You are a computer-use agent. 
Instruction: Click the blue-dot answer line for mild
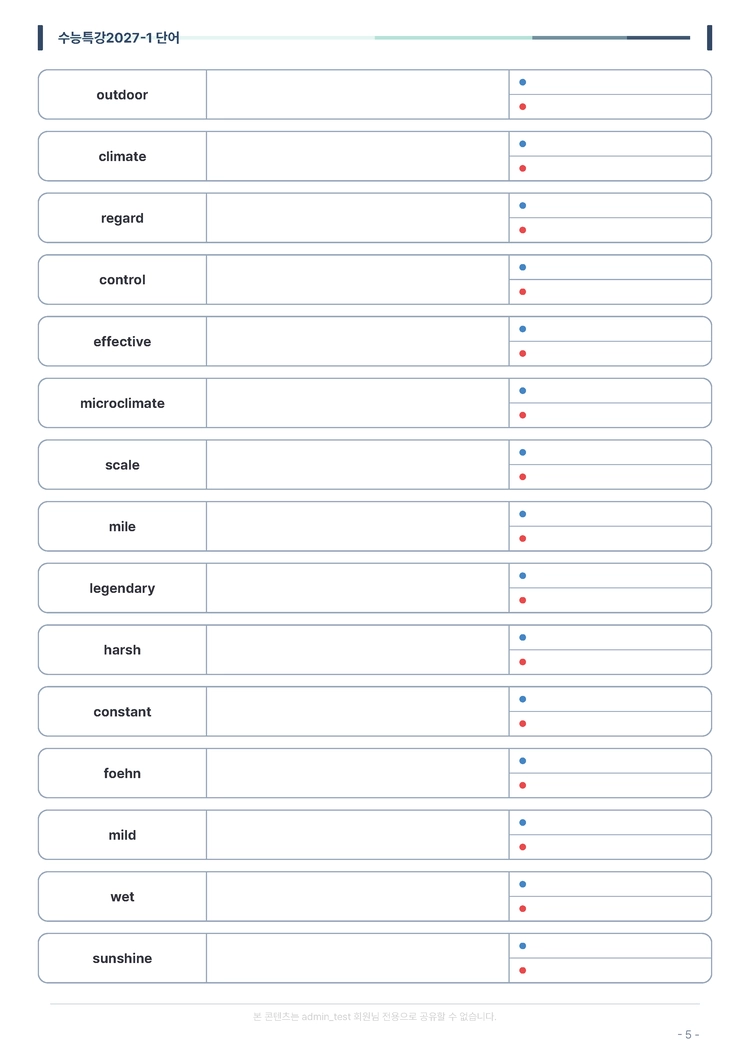(610, 823)
